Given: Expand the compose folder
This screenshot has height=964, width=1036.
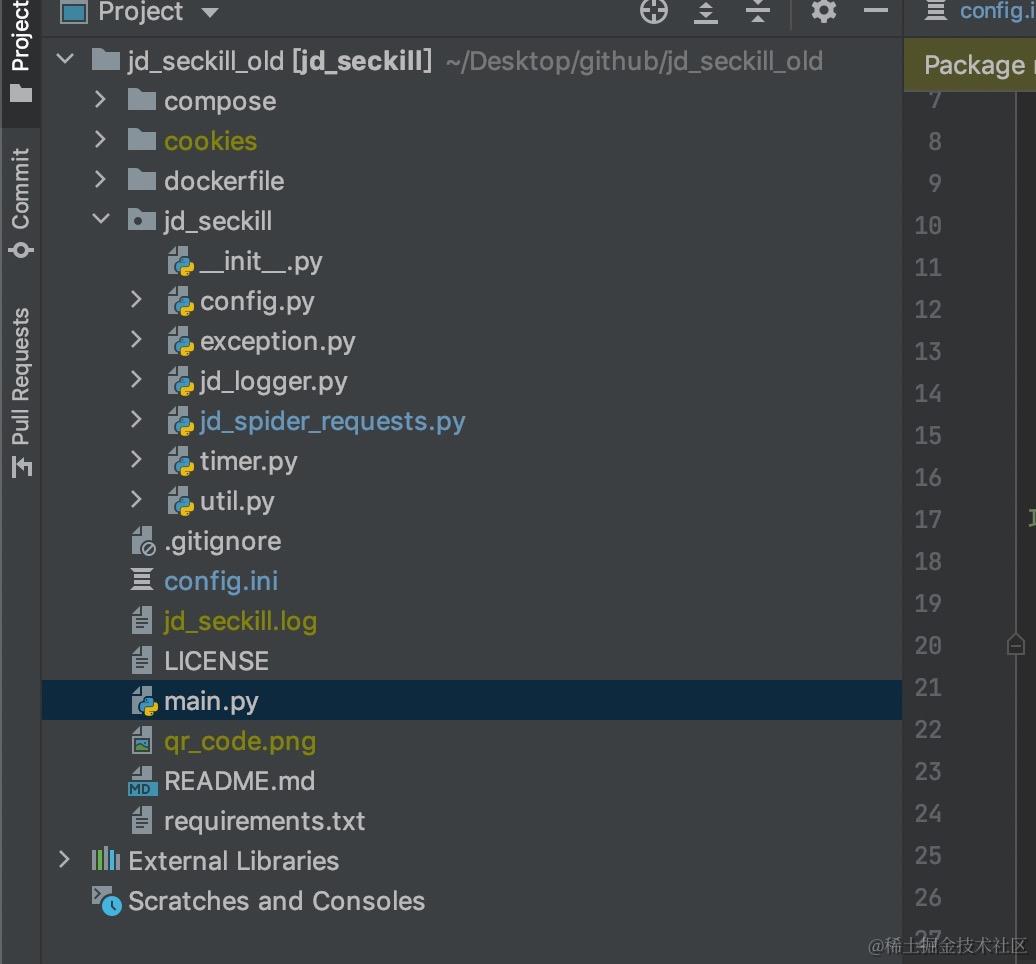Looking at the screenshot, I should click(x=100, y=100).
